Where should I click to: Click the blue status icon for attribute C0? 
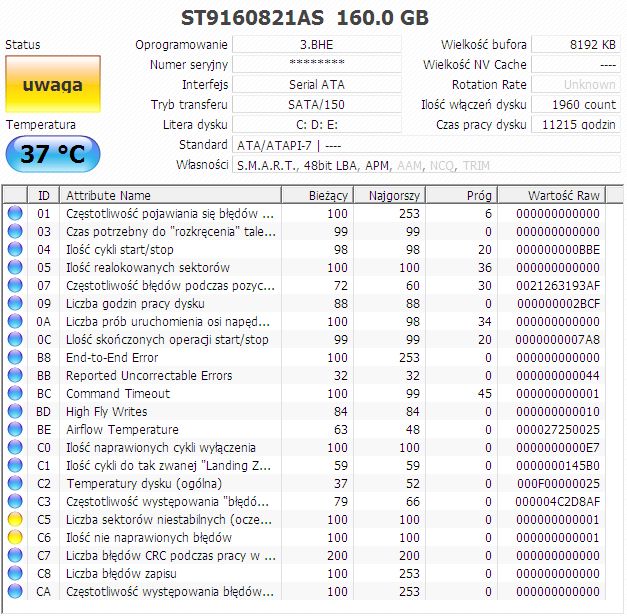pyautogui.click(x=15, y=447)
